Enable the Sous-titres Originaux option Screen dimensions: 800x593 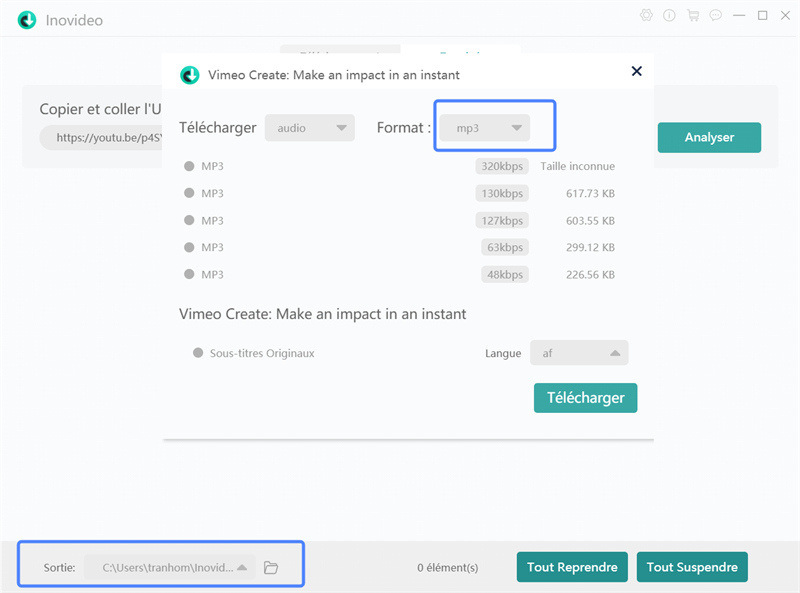pyautogui.click(x=198, y=353)
